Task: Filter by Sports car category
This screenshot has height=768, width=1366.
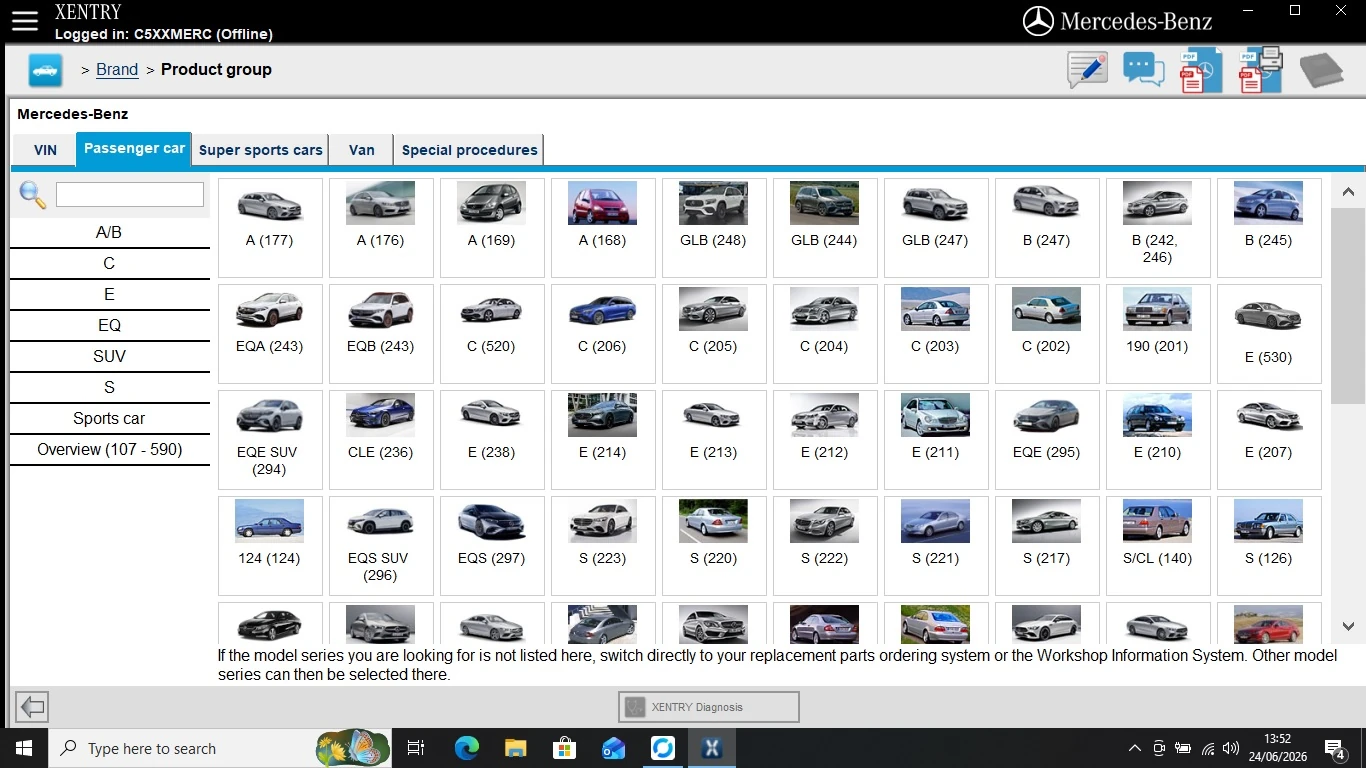Action: (109, 418)
